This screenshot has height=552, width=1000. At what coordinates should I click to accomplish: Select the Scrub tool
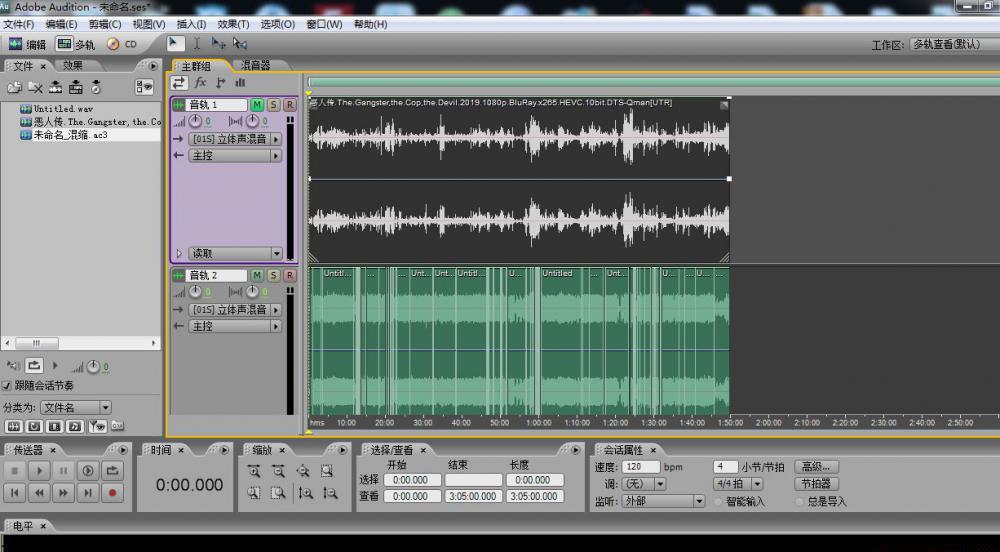click(240, 43)
